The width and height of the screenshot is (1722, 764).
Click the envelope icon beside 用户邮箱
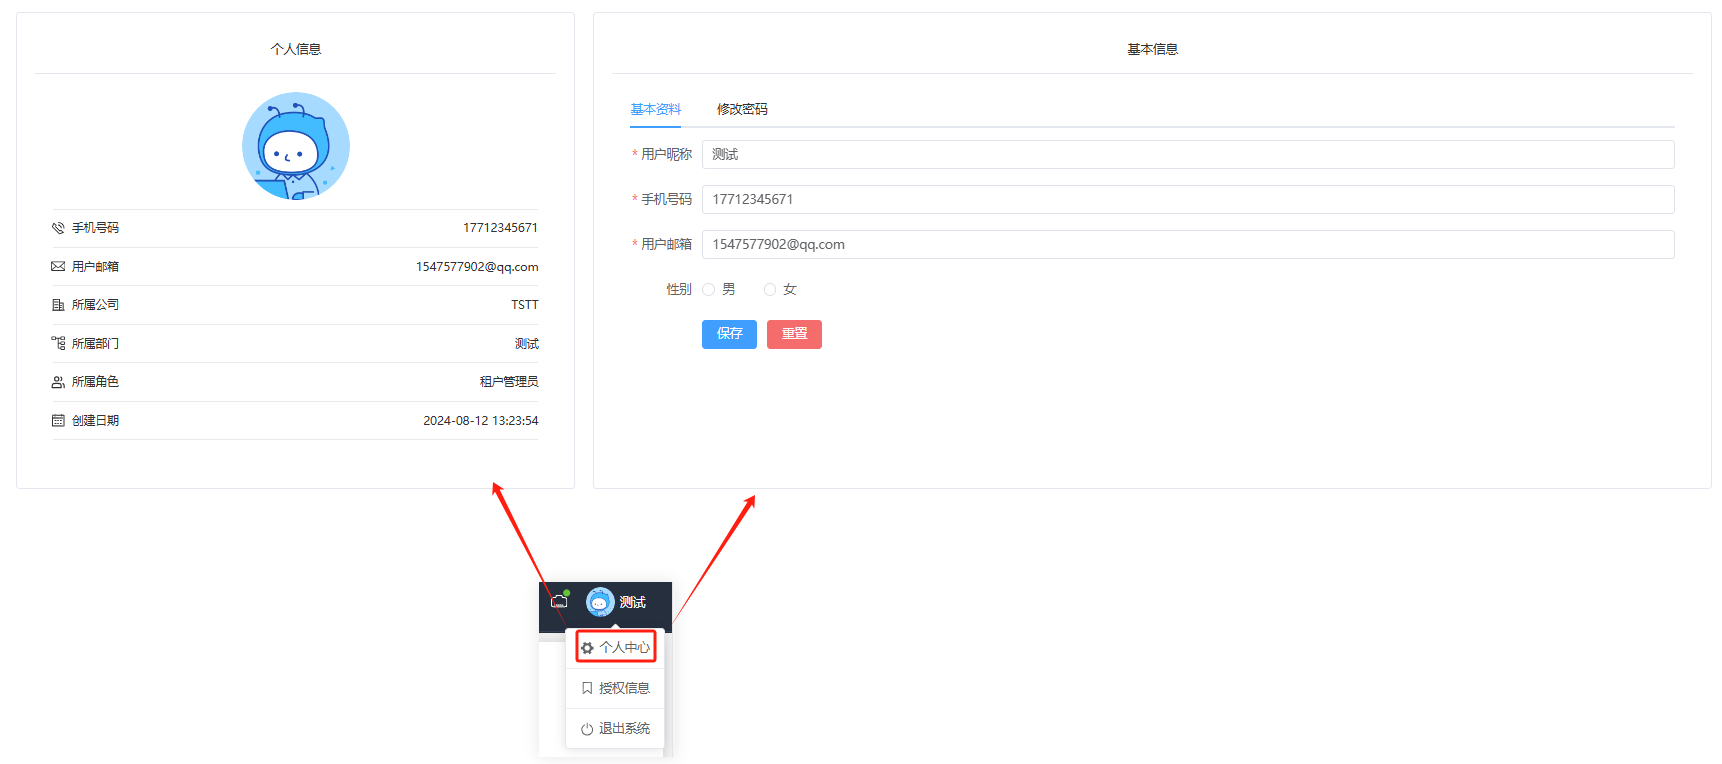click(x=58, y=267)
